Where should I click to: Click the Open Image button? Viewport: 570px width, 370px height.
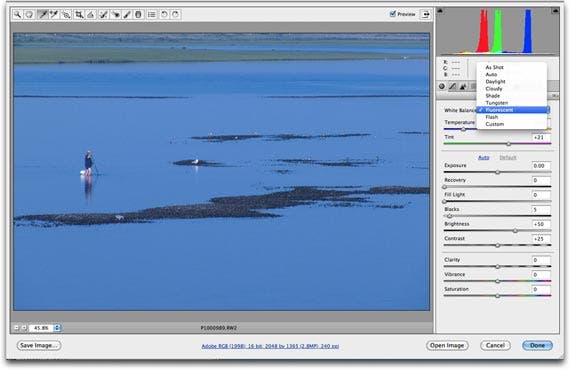[447, 345]
